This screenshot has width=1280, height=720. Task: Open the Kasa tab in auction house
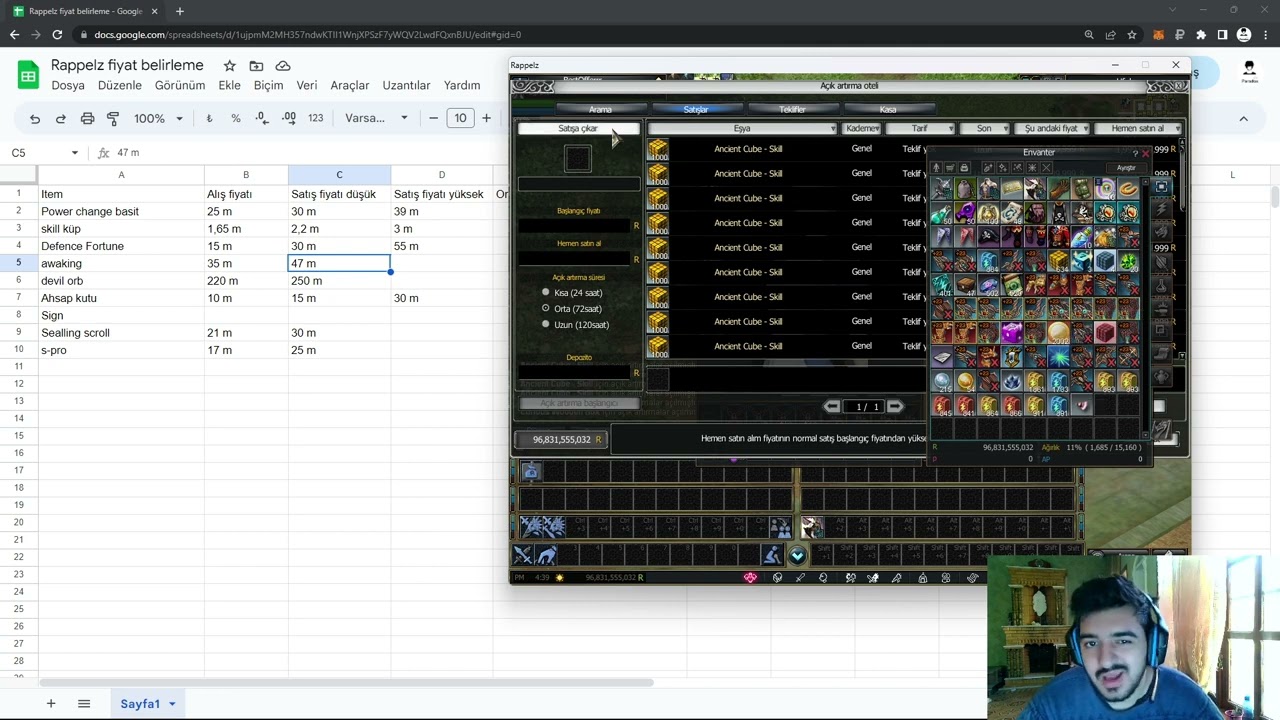pos(888,109)
